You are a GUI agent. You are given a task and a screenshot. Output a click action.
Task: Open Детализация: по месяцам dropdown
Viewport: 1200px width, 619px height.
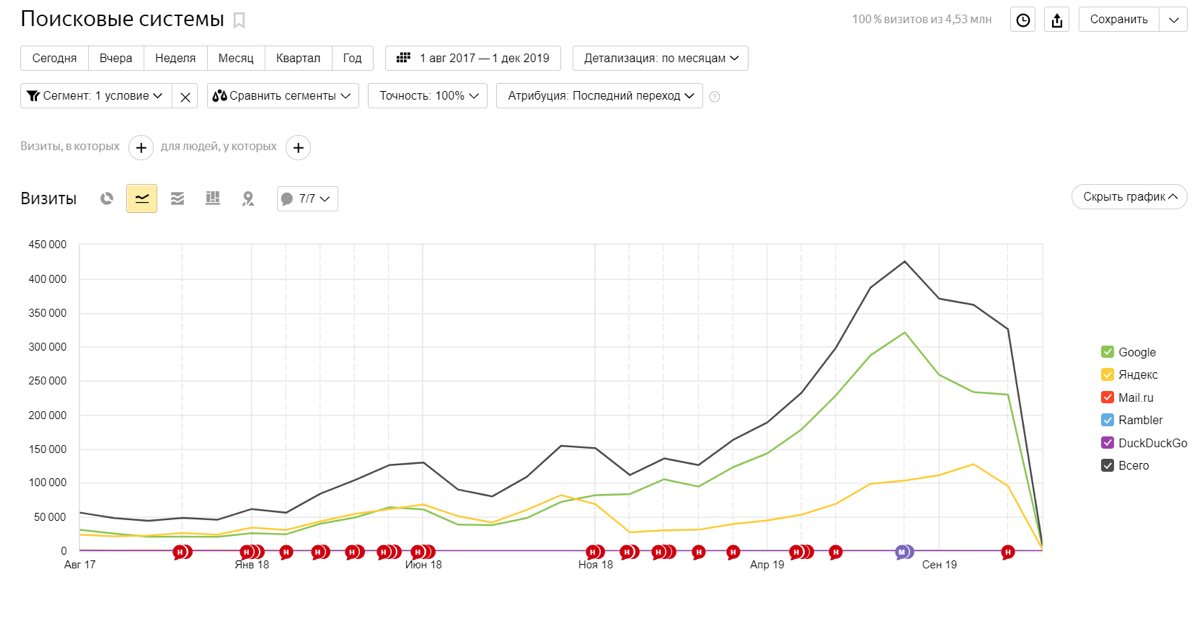(x=660, y=58)
